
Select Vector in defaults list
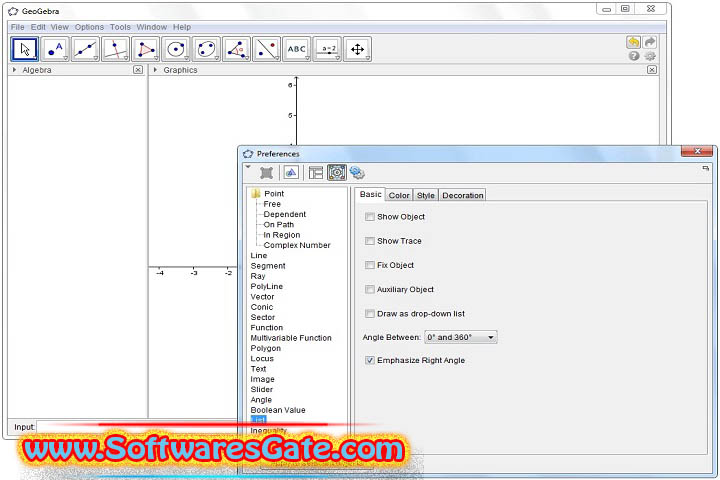[x=262, y=297]
